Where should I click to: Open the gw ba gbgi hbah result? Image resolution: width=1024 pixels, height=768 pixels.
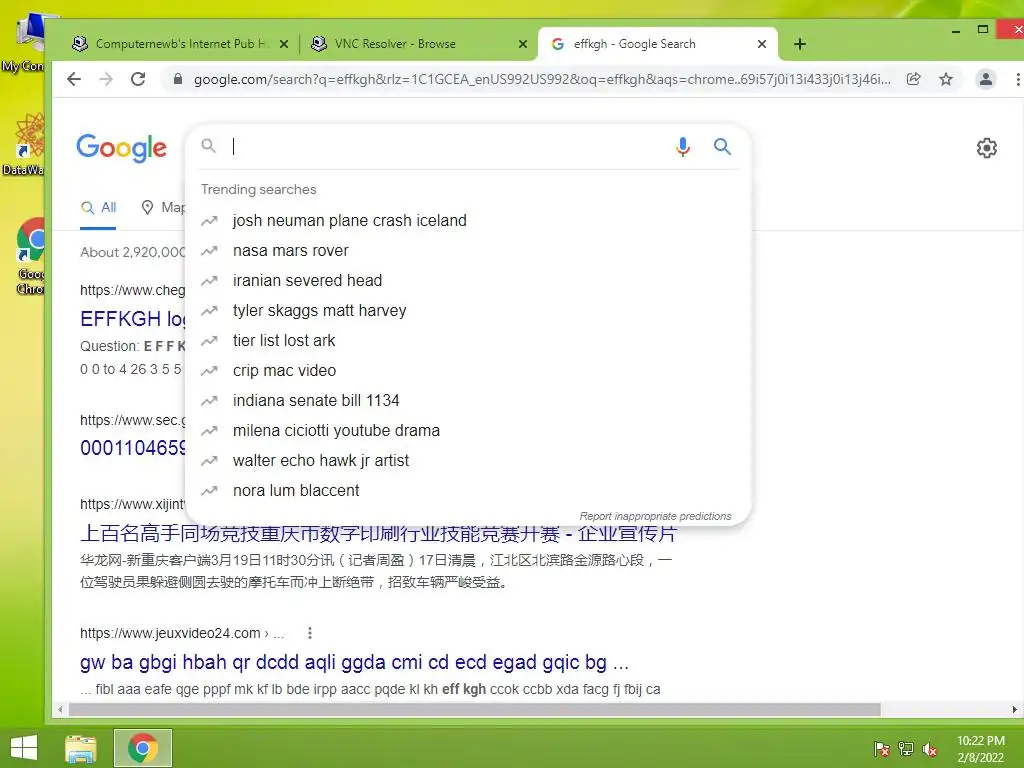[354, 662]
